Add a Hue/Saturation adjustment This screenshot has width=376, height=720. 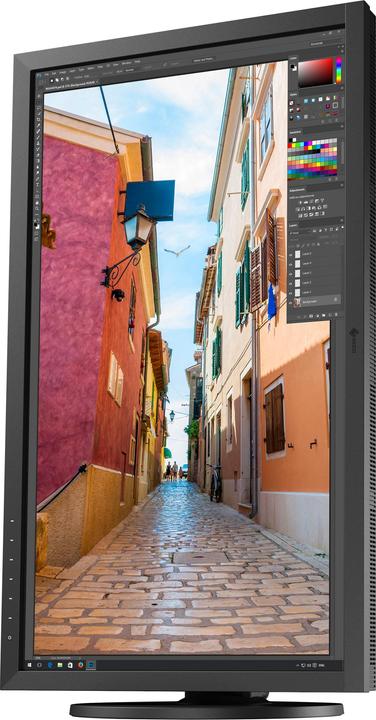point(298,209)
